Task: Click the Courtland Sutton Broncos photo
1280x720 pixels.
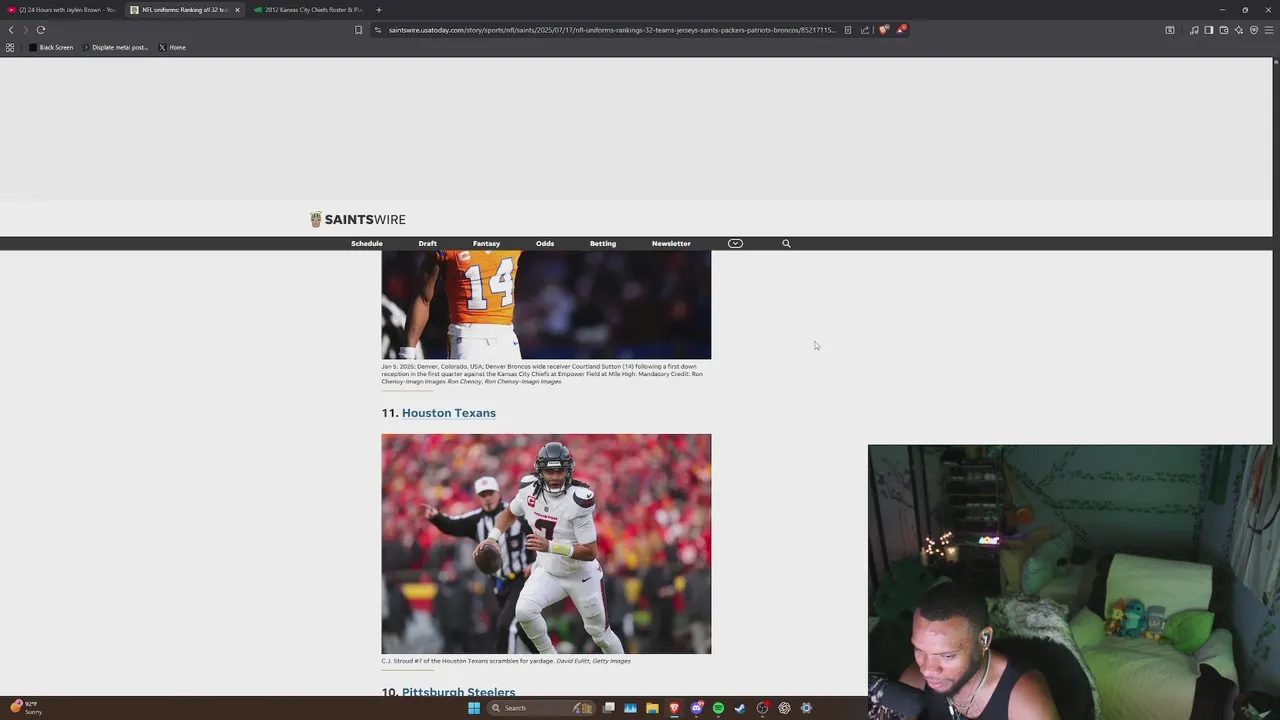Action: coord(546,305)
